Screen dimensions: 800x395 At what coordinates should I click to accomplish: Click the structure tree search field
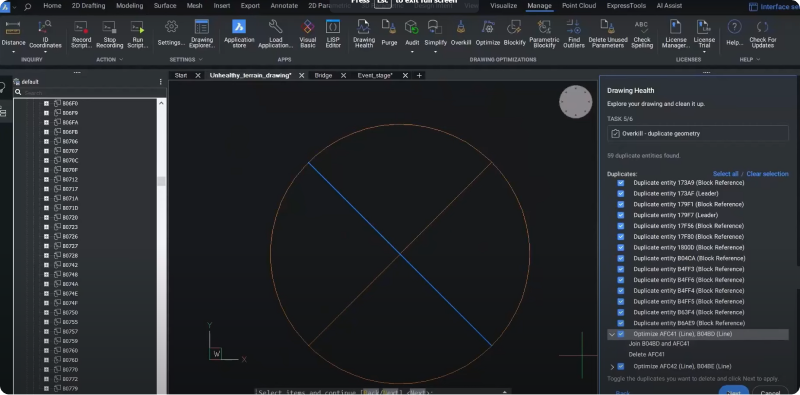click(x=90, y=93)
